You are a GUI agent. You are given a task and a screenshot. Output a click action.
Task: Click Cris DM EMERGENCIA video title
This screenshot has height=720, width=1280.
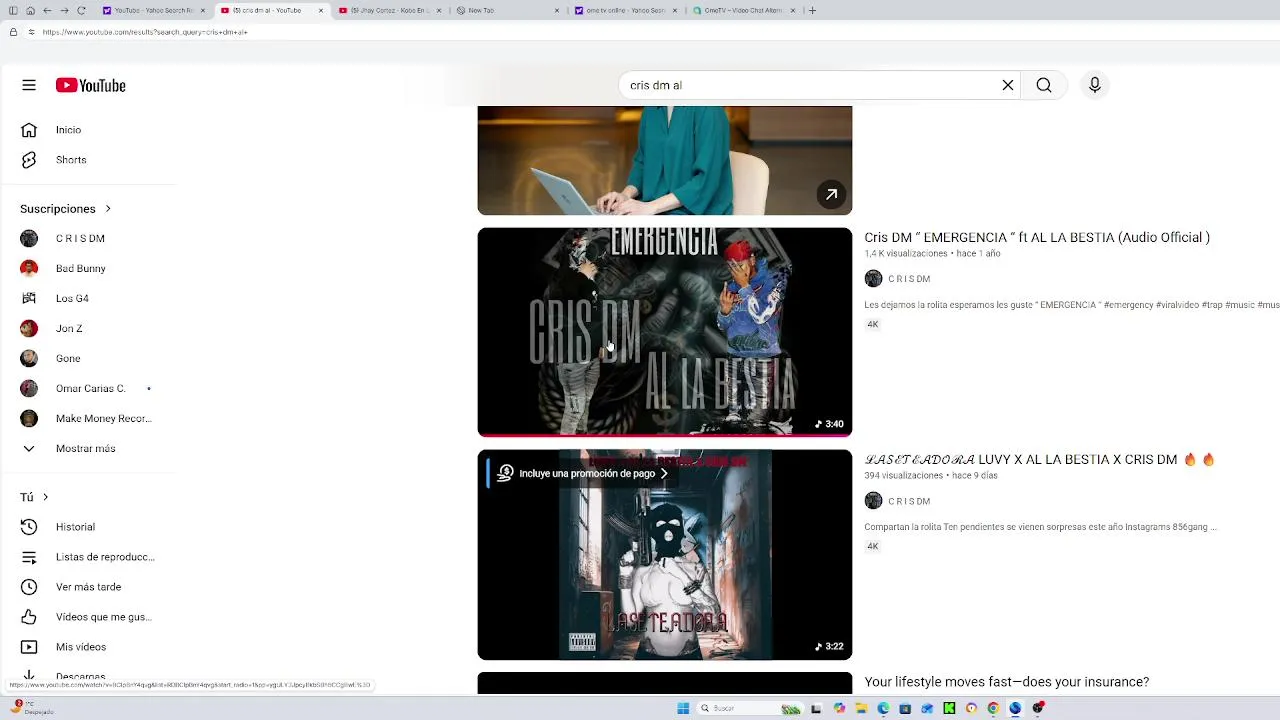tap(1037, 238)
